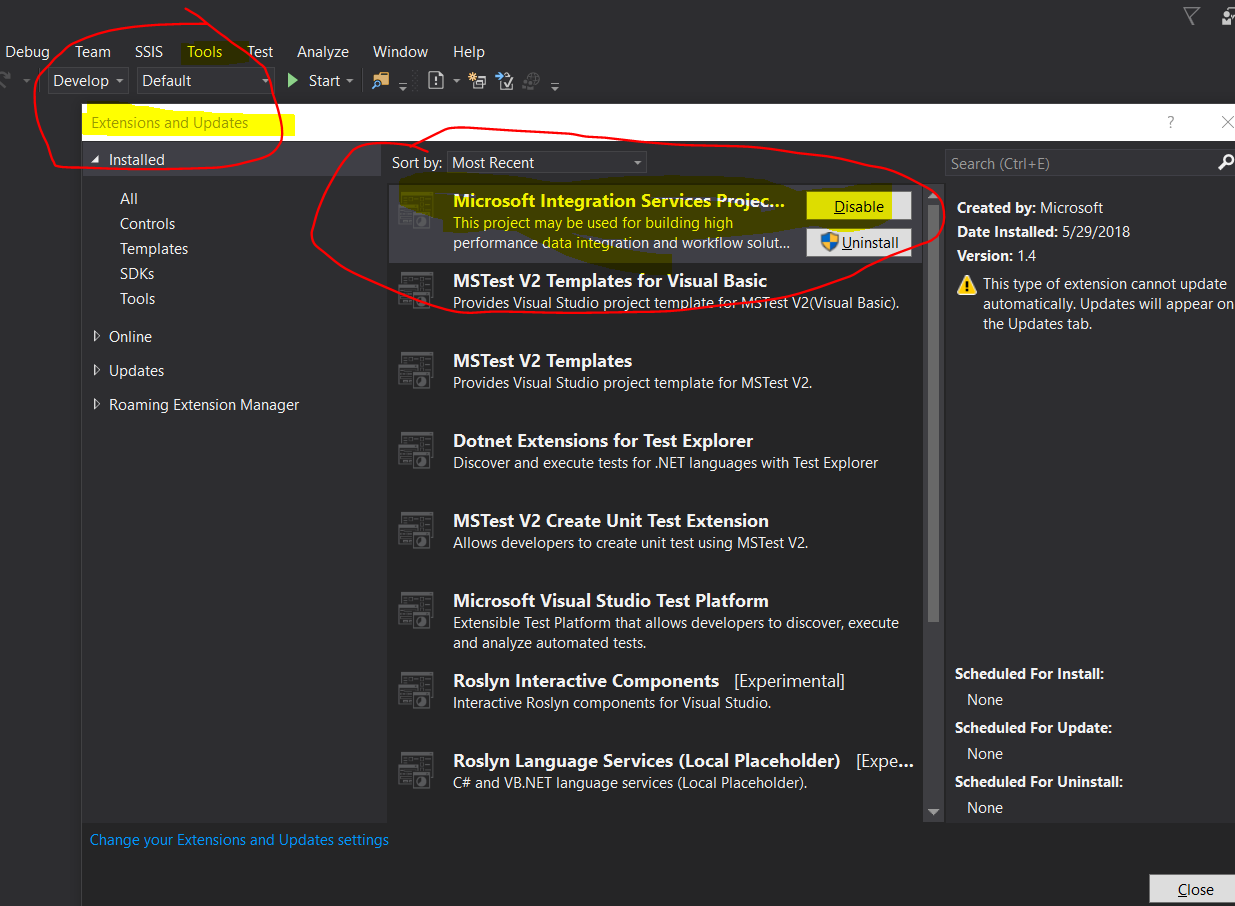Click the Roslyn Interactive Components extension icon

pos(416,691)
